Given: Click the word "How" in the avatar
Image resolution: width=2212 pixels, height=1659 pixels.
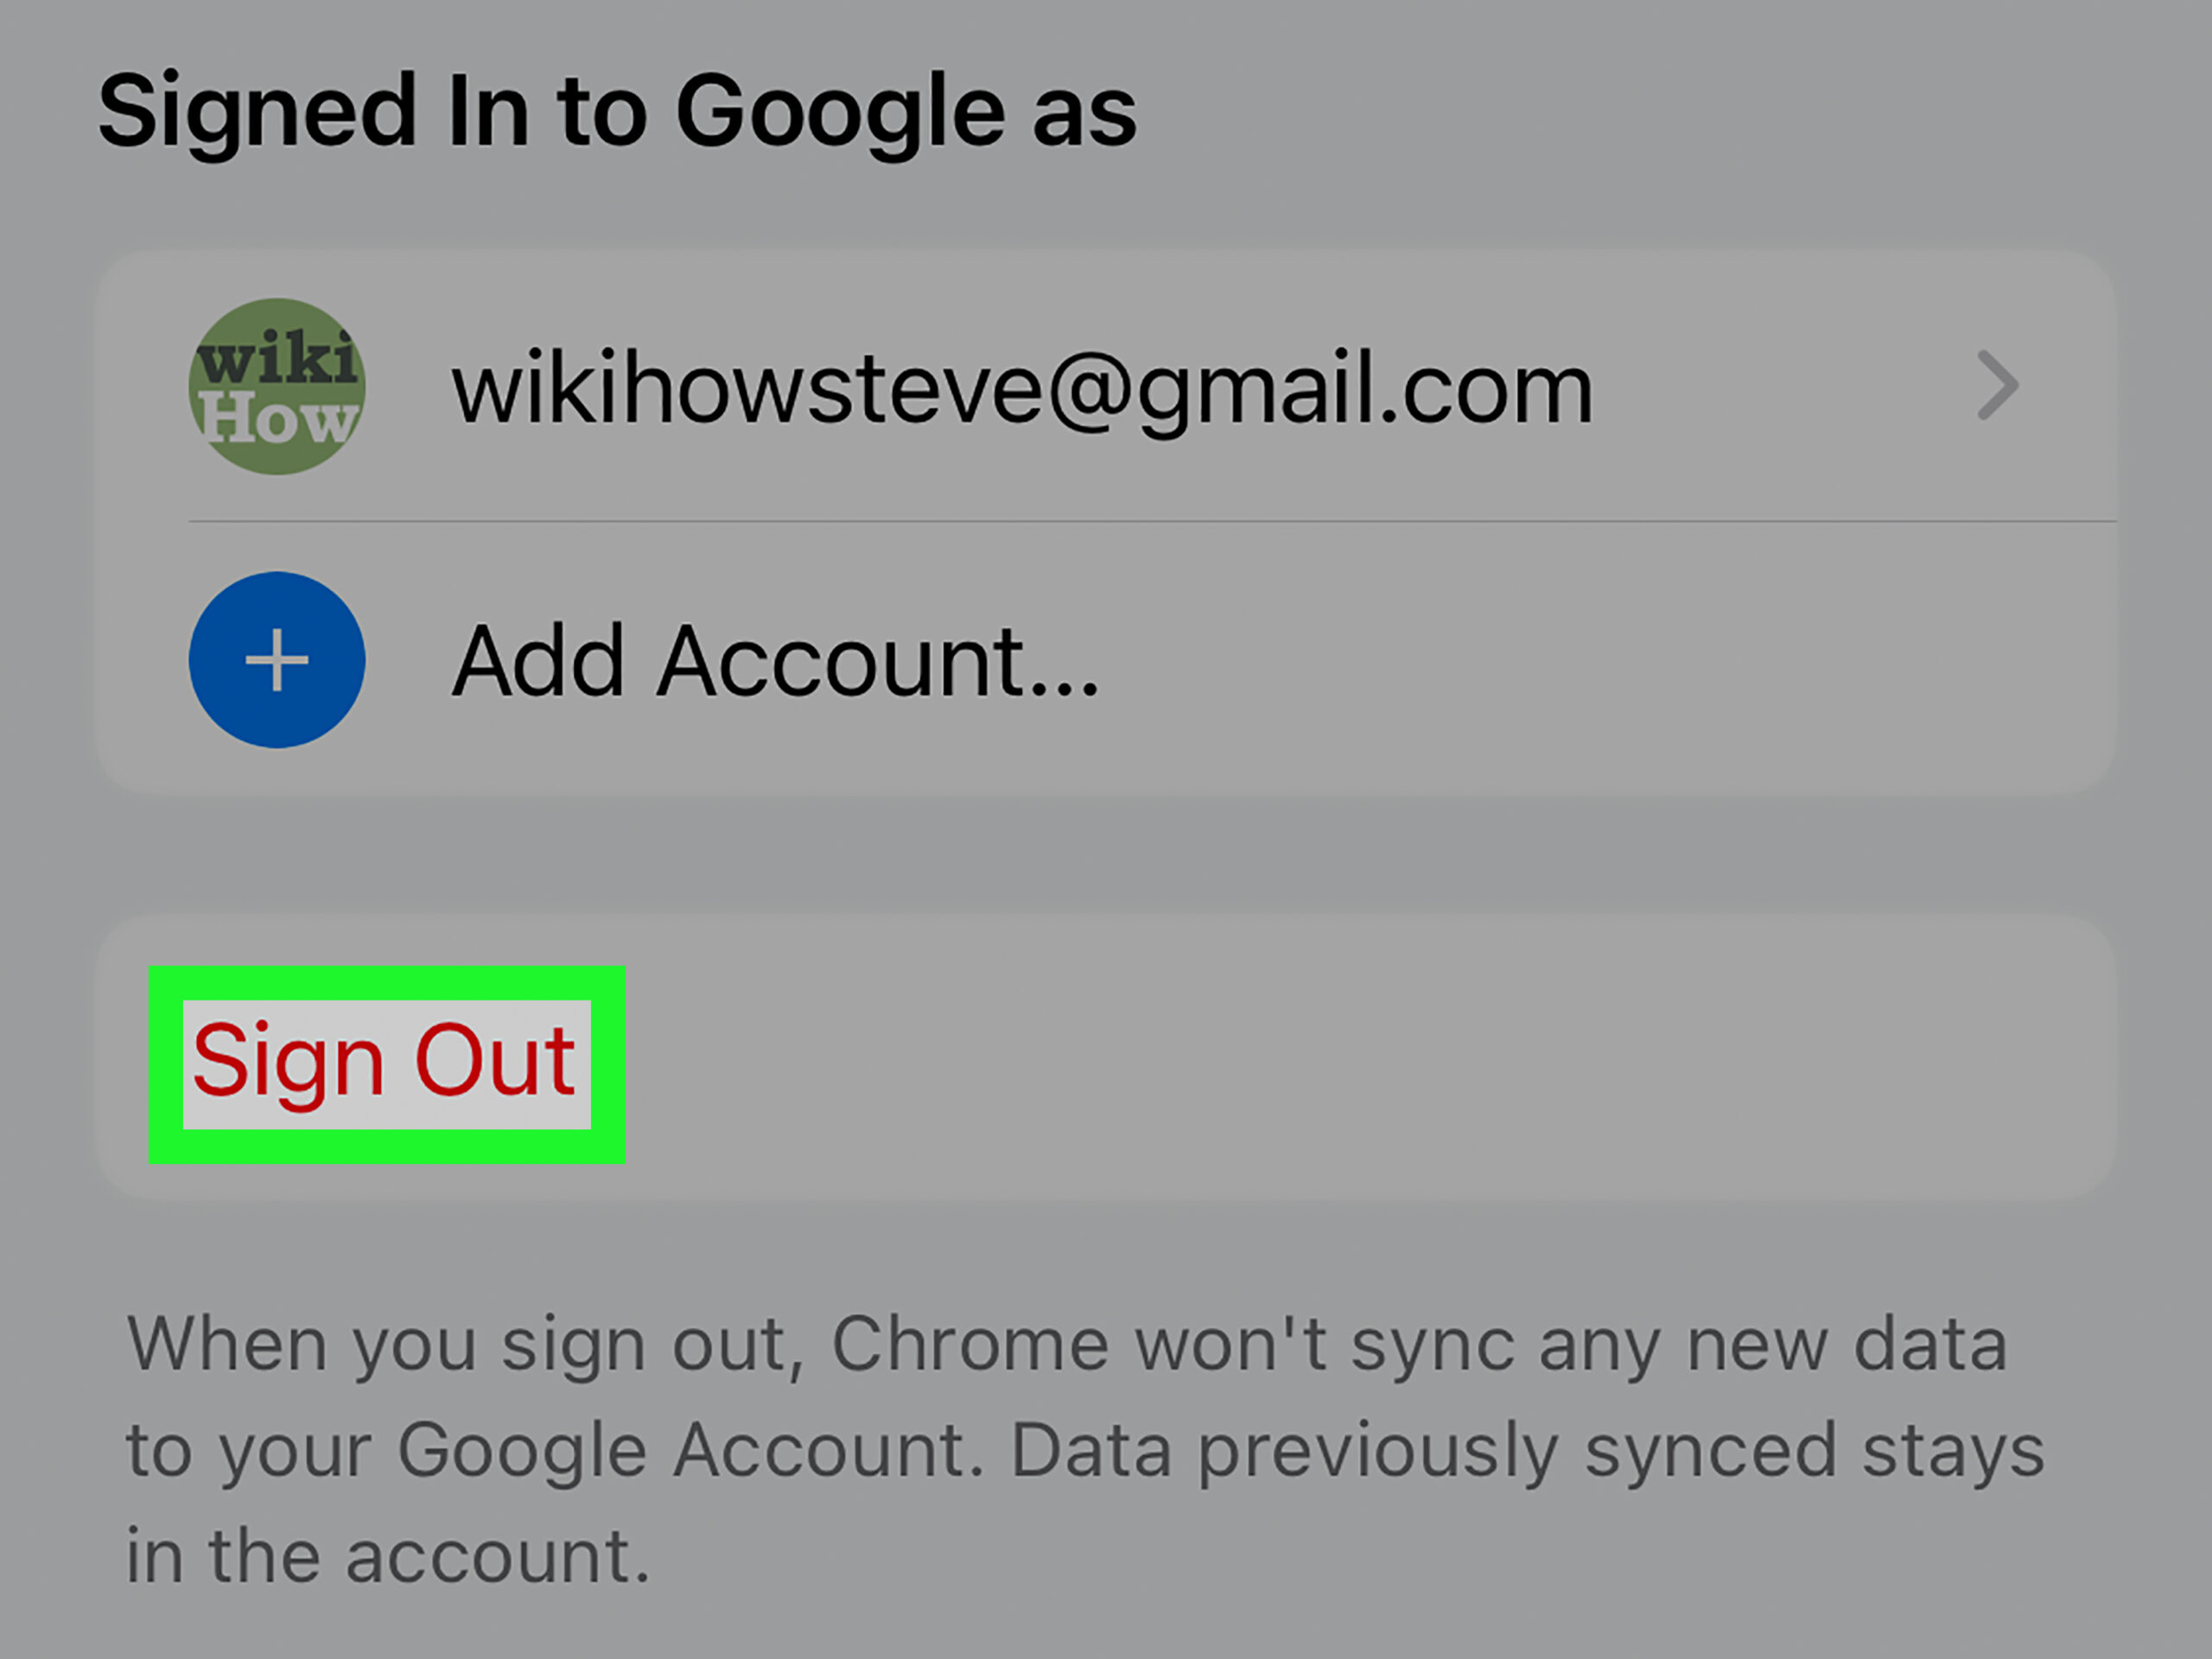Looking at the screenshot, I should (278, 418).
